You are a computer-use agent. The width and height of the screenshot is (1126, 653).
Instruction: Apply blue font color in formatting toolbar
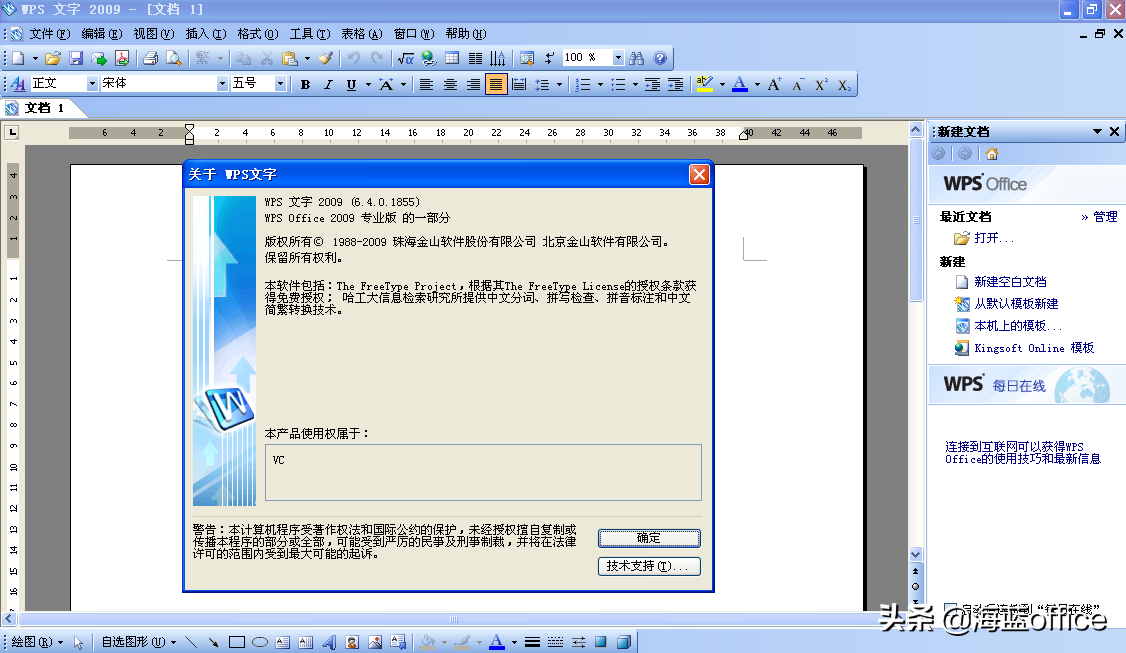pyautogui.click(x=740, y=85)
